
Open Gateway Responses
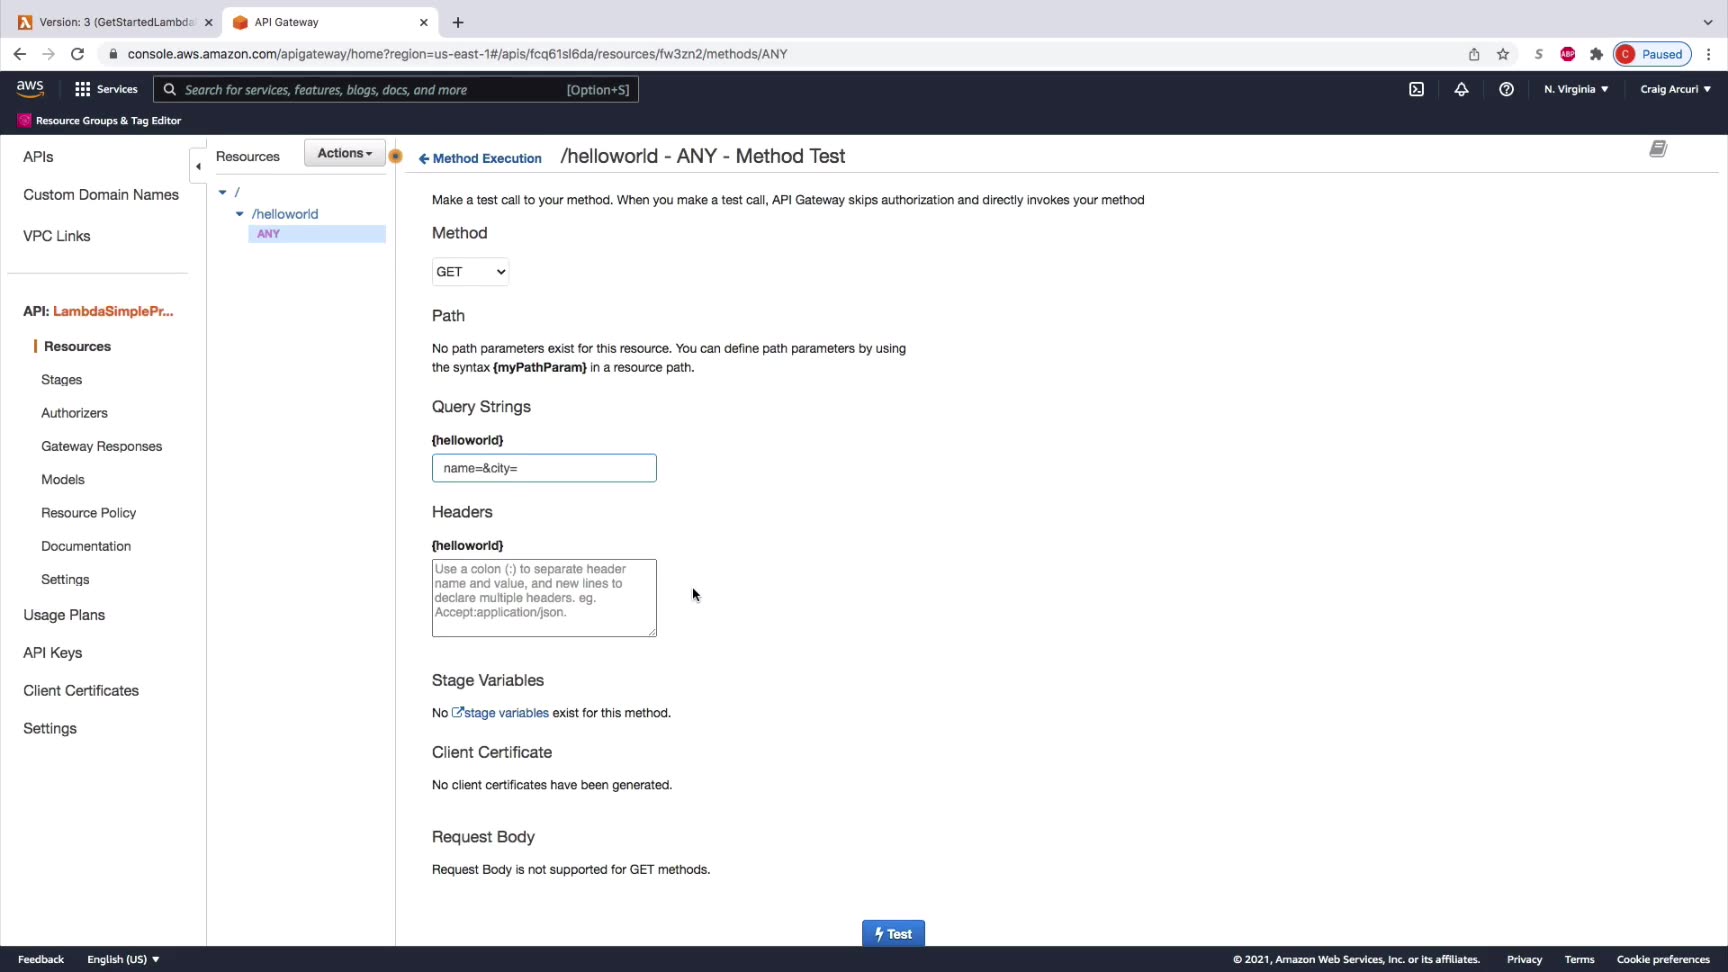point(101,446)
